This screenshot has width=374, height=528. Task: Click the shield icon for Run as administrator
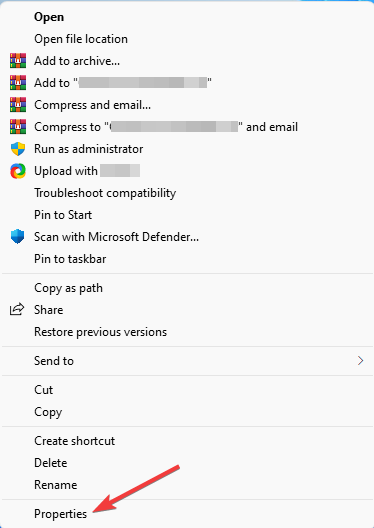click(x=18, y=149)
